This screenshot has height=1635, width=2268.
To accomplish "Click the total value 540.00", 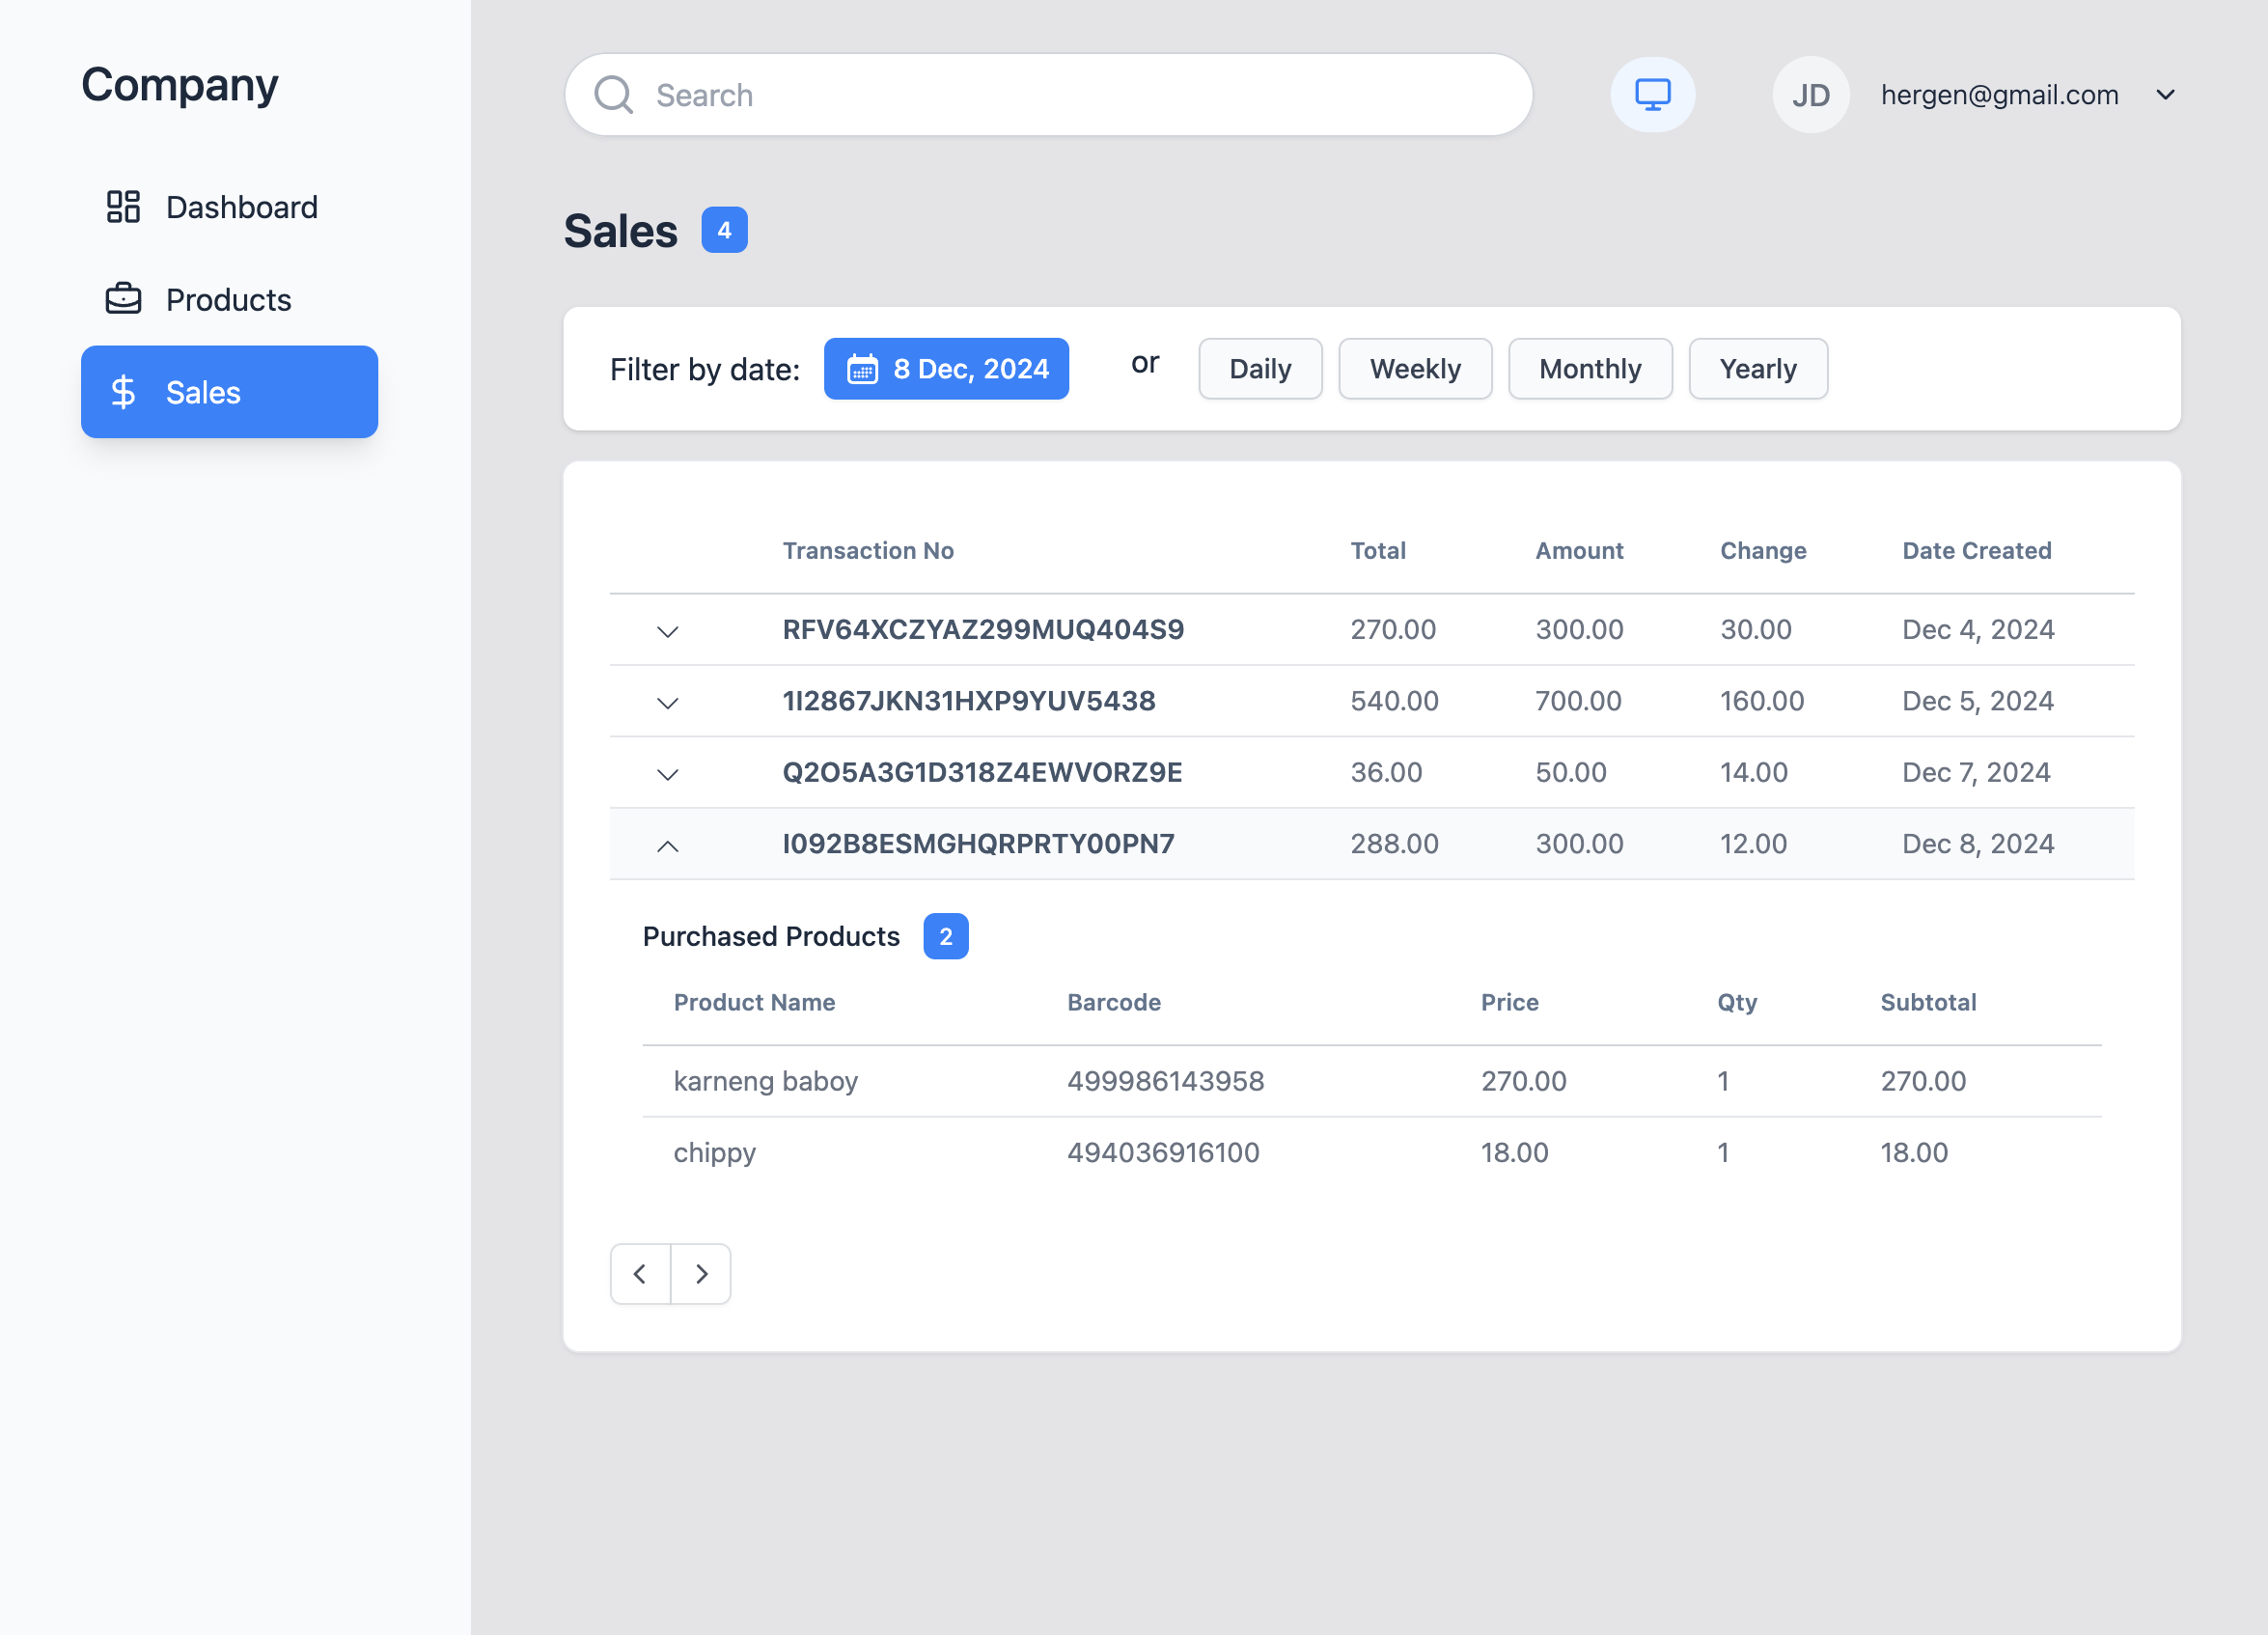I will tap(1394, 701).
